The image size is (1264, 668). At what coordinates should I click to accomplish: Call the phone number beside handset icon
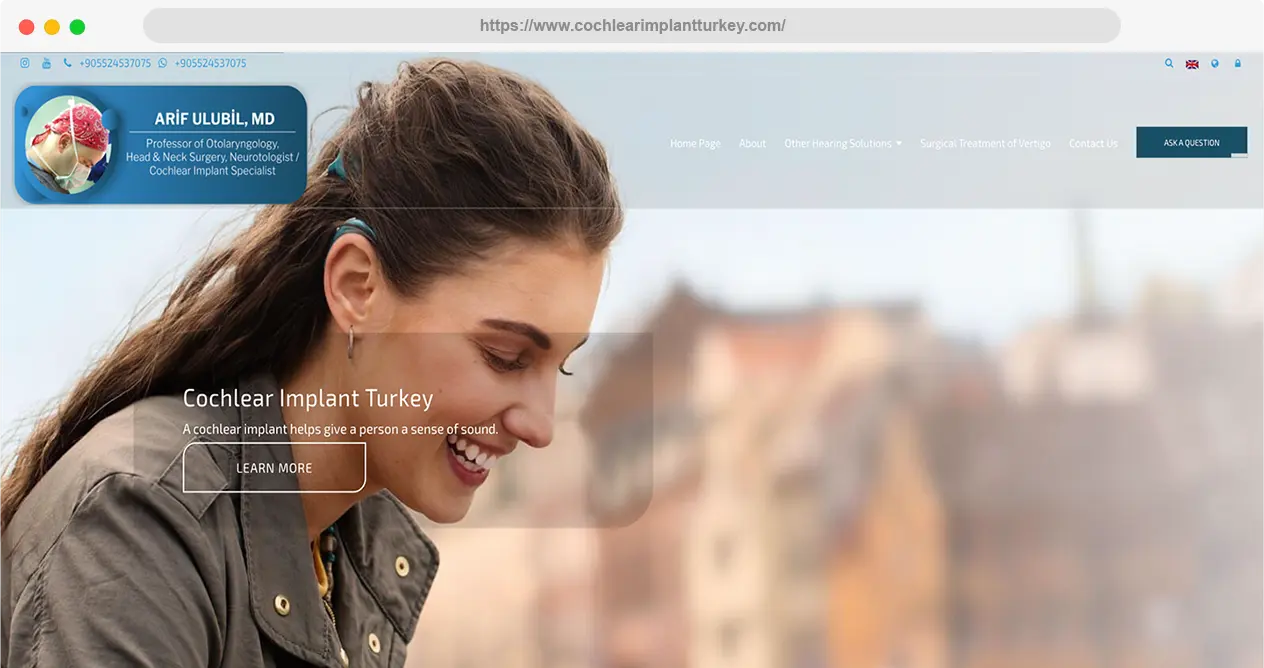point(115,63)
